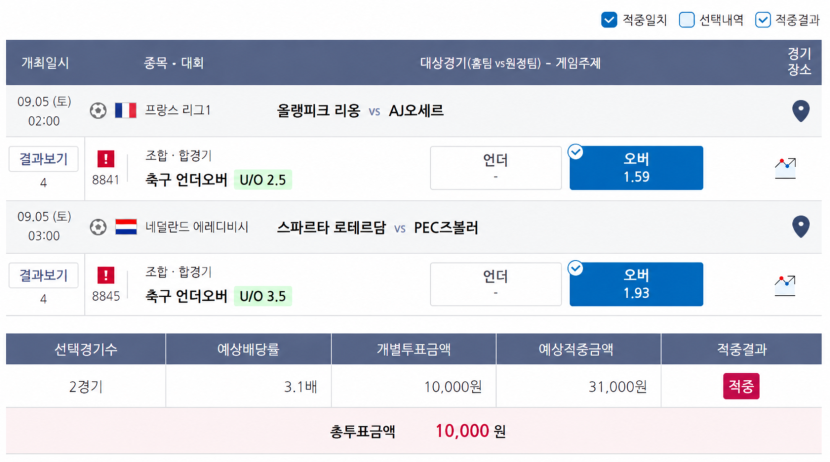Open venue map pin for Sparta Rotterdam match
830x462 pixels.
800,227
